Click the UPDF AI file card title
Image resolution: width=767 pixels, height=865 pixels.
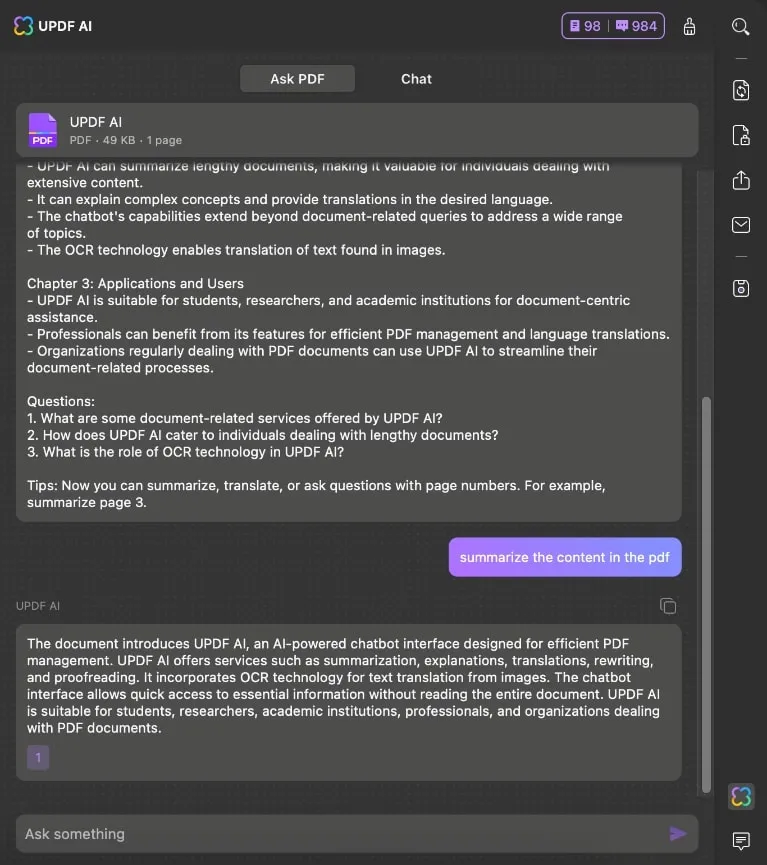[95, 122]
